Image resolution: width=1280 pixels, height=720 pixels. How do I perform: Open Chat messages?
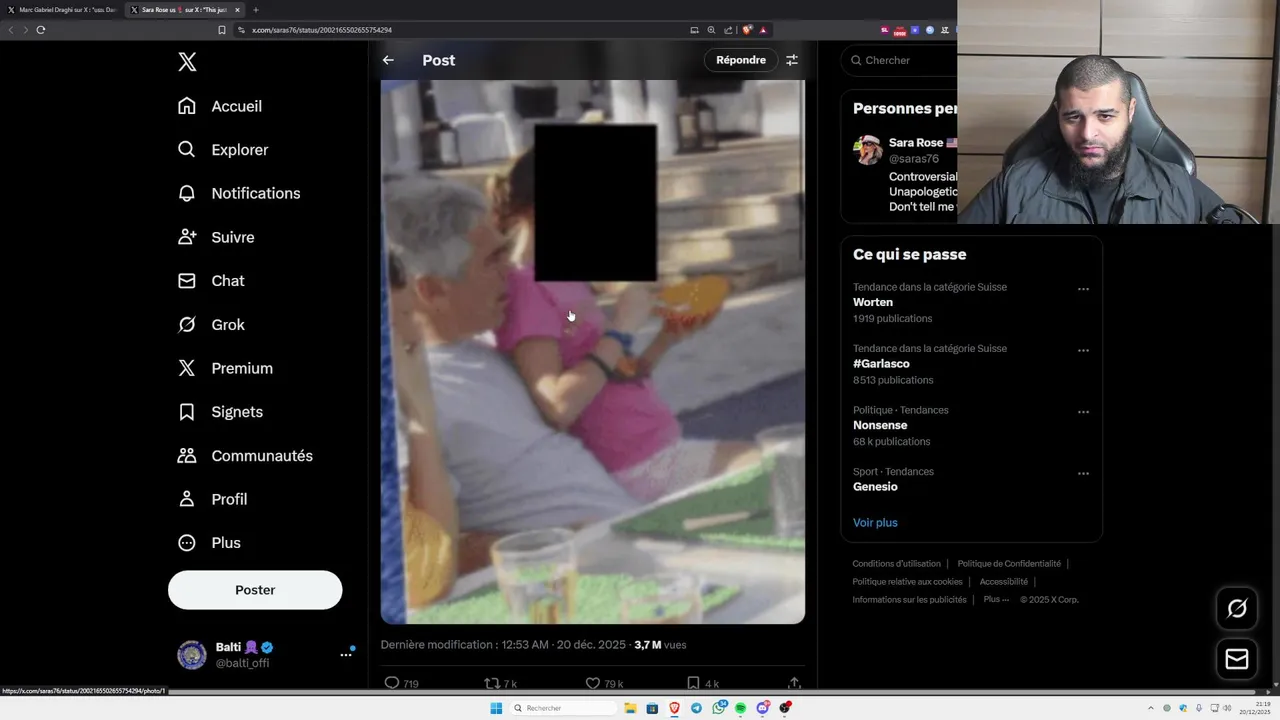[x=211, y=281]
